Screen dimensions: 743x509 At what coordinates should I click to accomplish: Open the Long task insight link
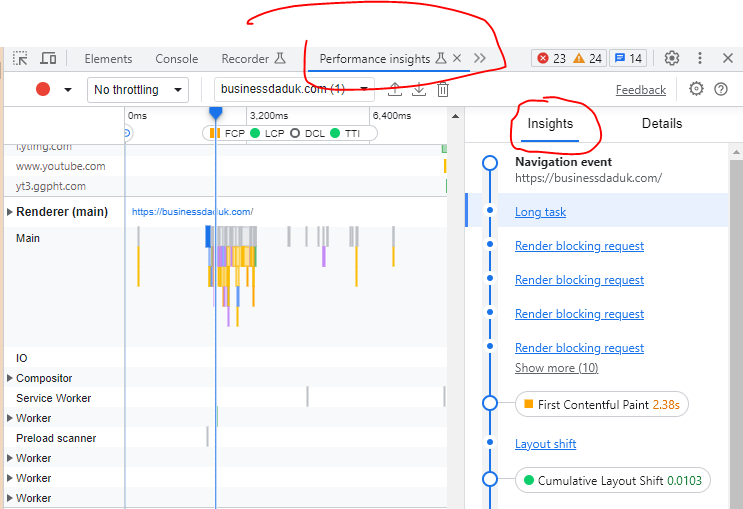pos(540,212)
